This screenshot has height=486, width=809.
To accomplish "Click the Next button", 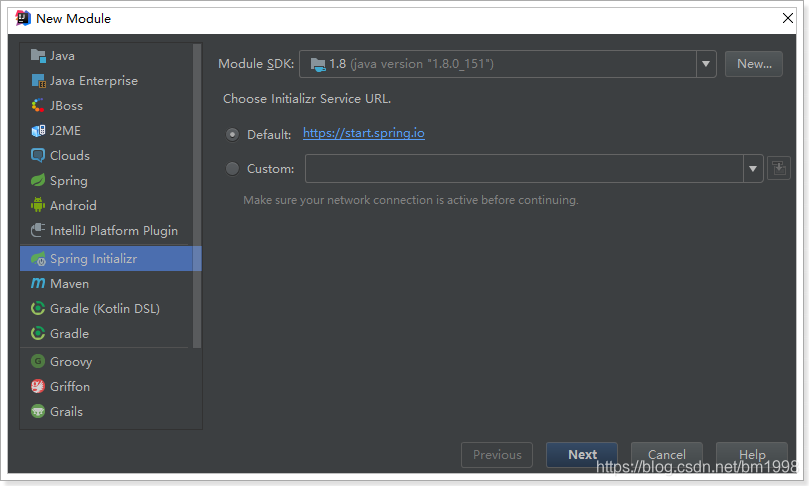I will click(582, 455).
